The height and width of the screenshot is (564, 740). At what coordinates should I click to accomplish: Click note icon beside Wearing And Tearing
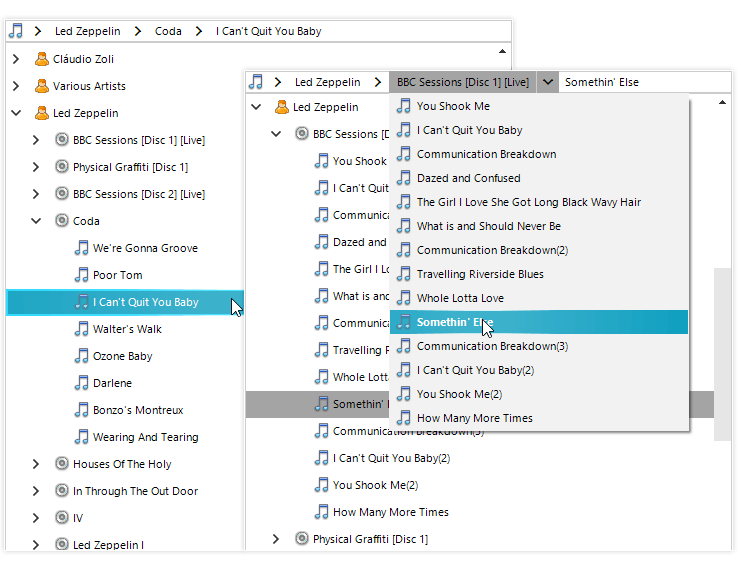[82, 437]
